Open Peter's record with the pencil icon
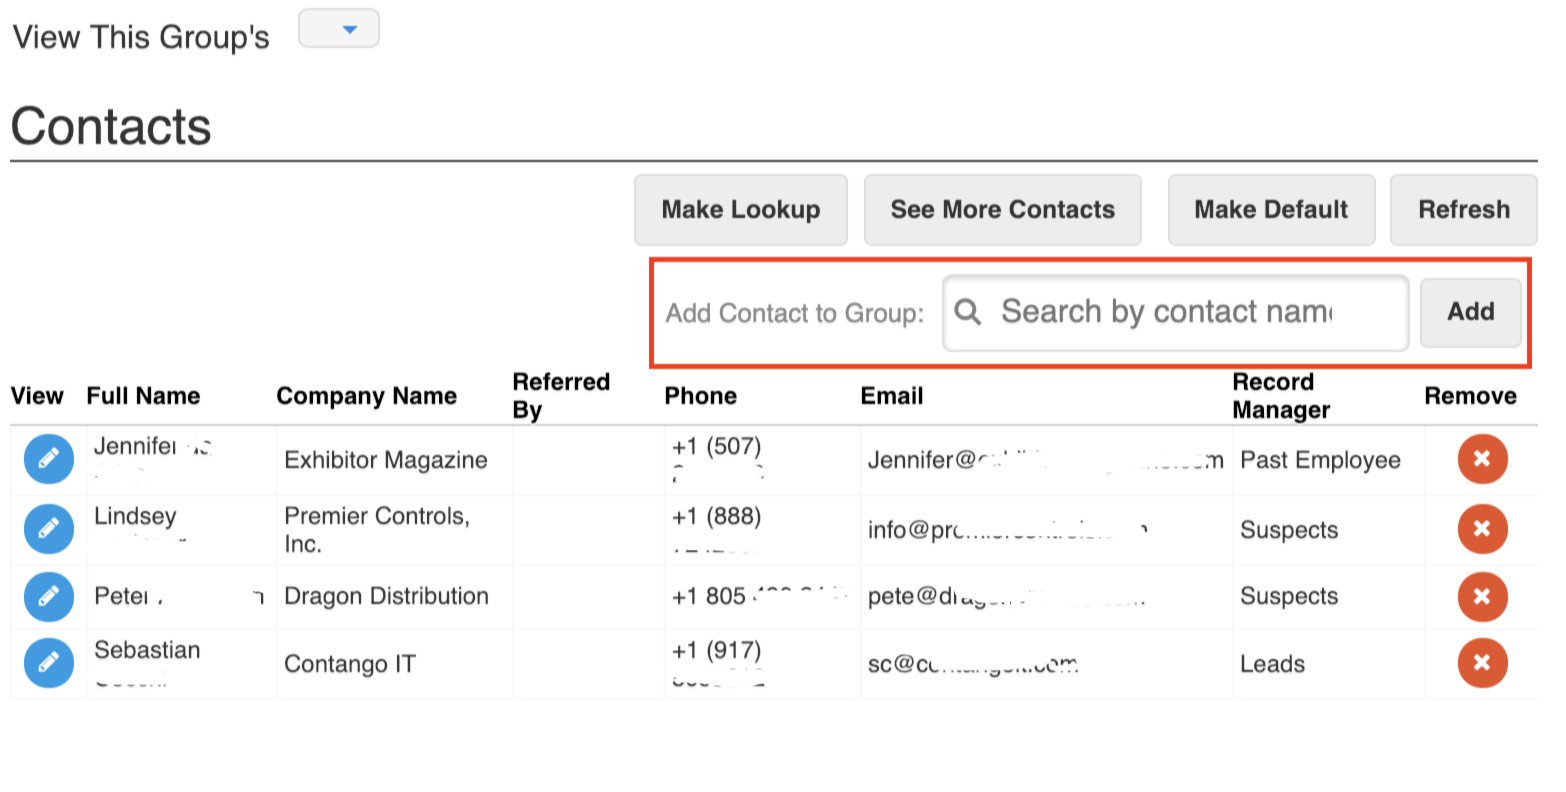This screenshot has height=792, width=1566. coord(48,597)
